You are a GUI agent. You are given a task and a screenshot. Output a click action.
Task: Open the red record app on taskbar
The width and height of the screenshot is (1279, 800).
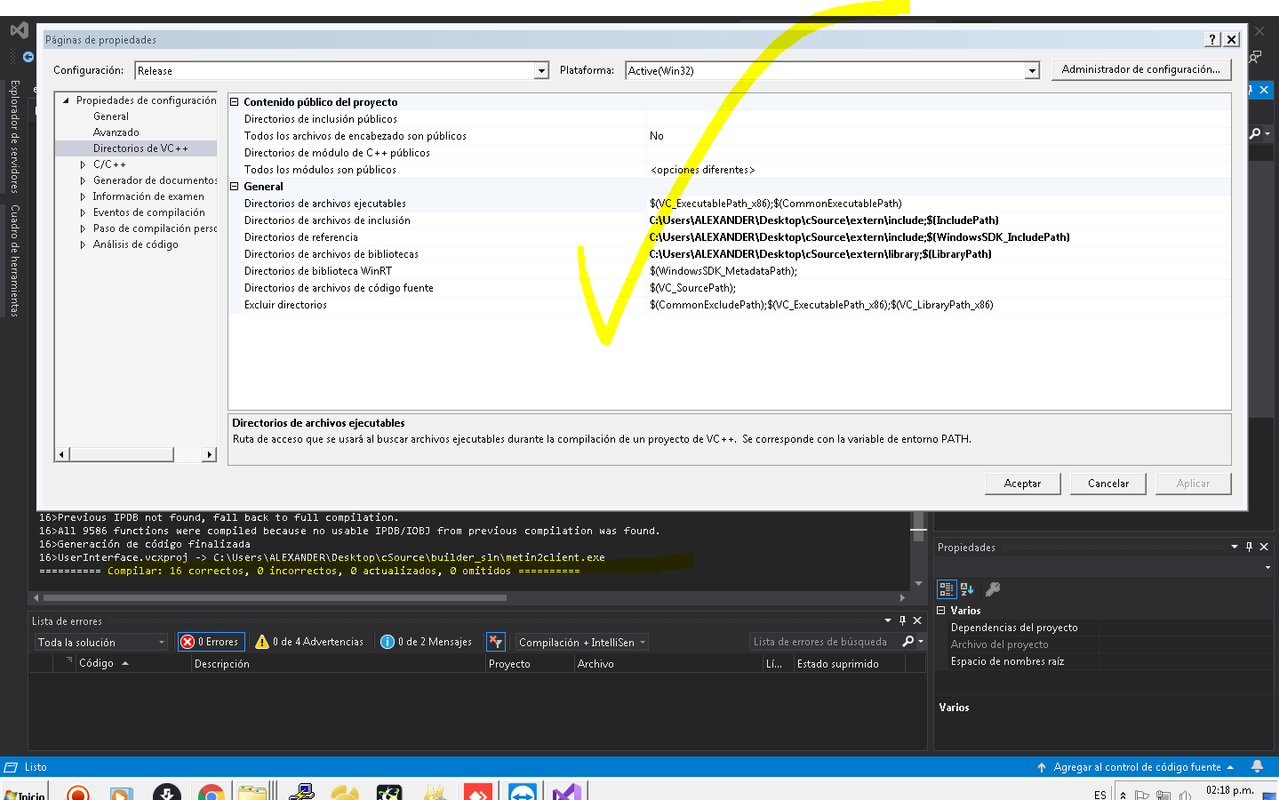tap(78, 794)
